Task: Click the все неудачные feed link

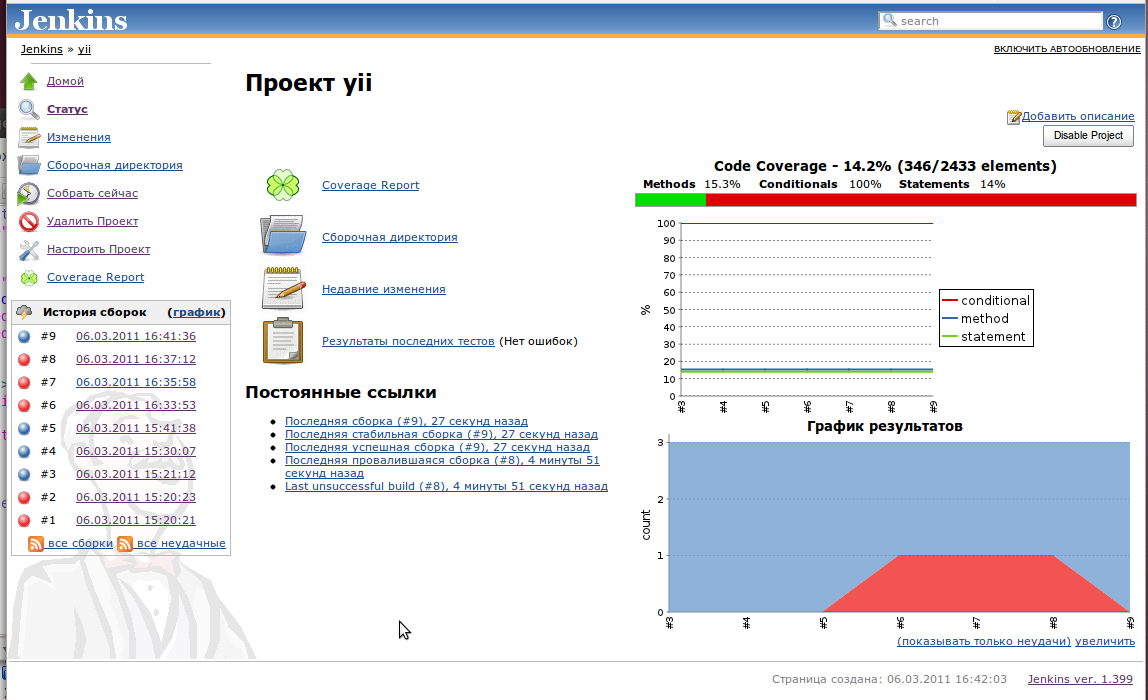Action: coord(181,543)
